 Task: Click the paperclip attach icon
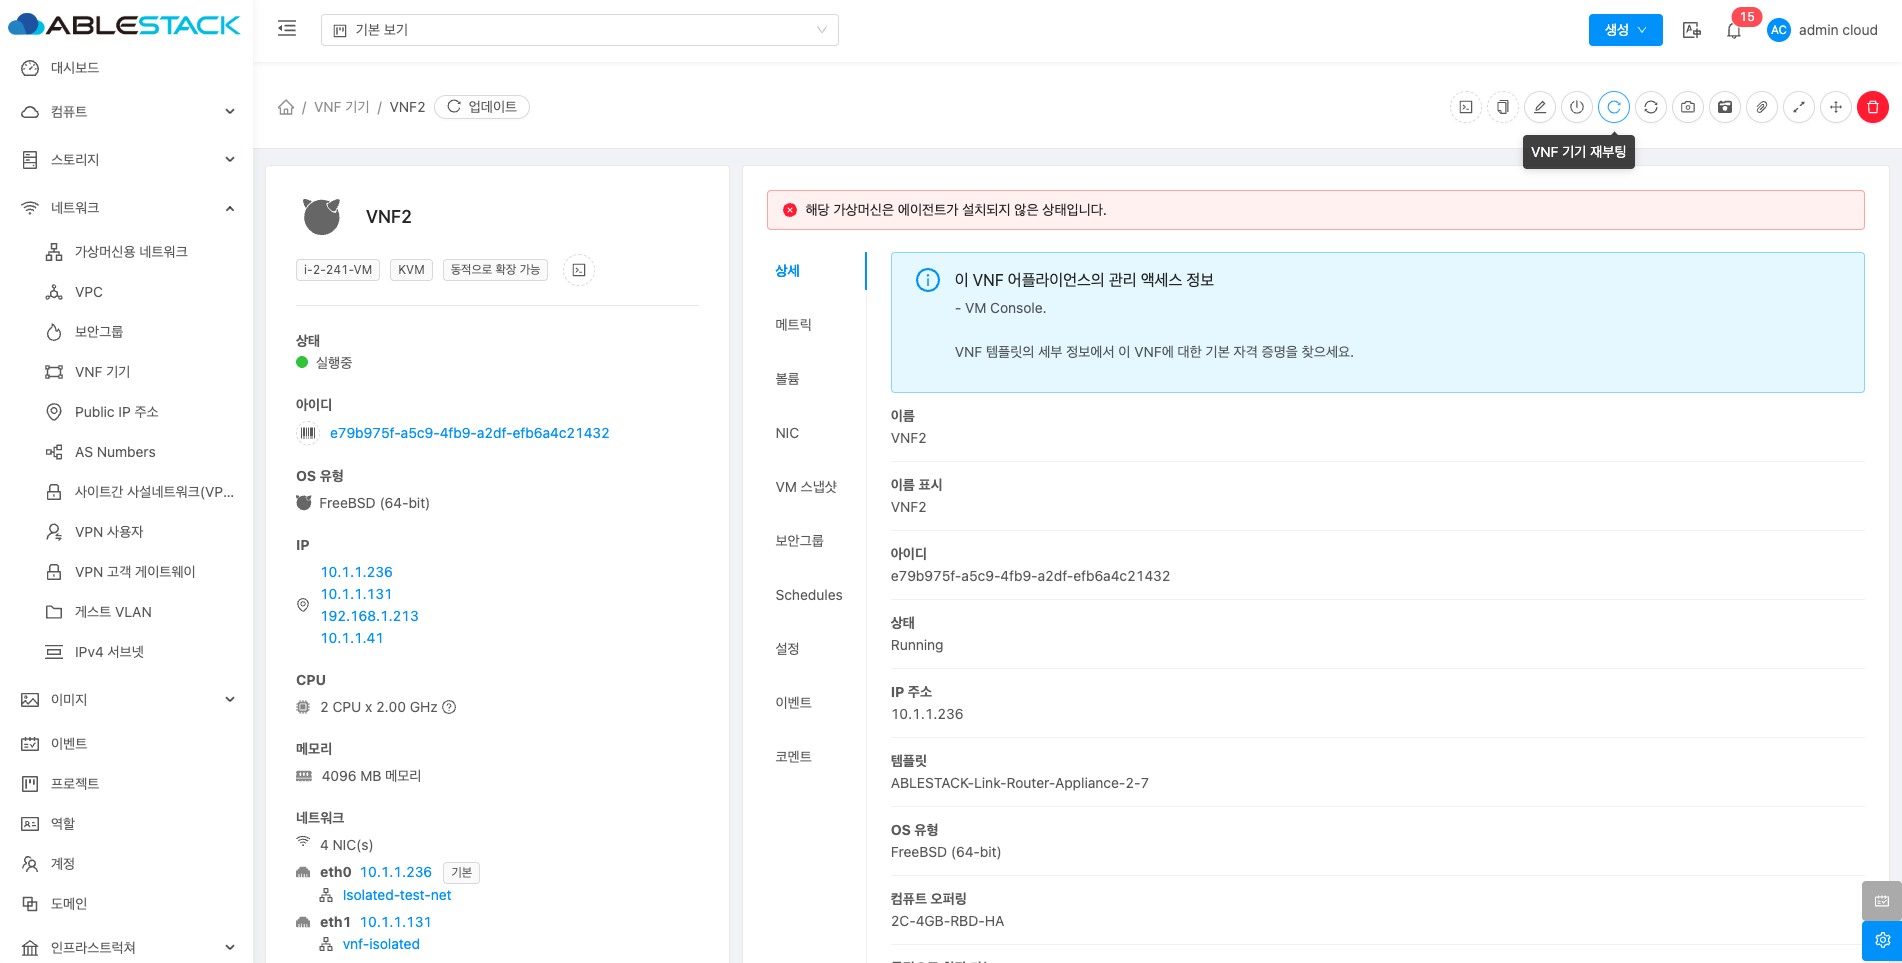click(1761, 107)
